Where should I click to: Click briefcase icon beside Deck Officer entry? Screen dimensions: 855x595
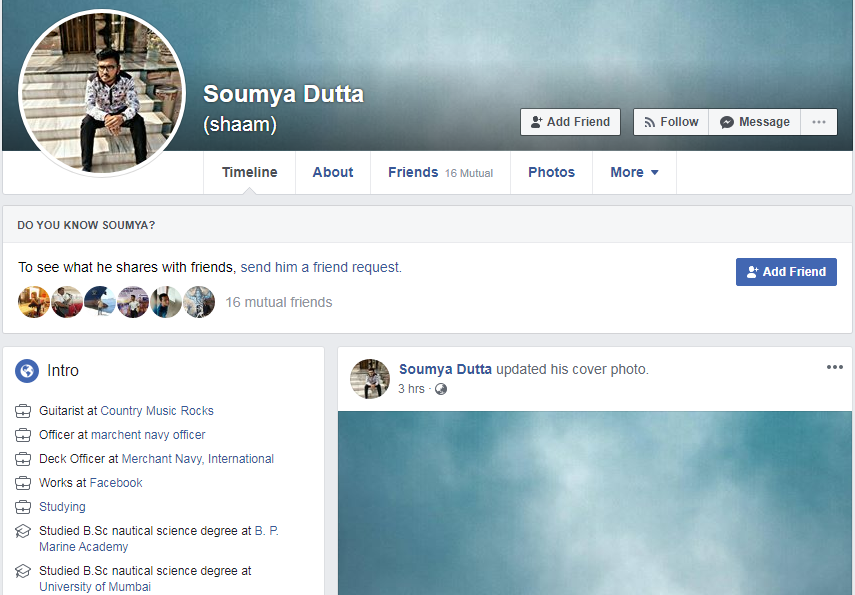23,459
